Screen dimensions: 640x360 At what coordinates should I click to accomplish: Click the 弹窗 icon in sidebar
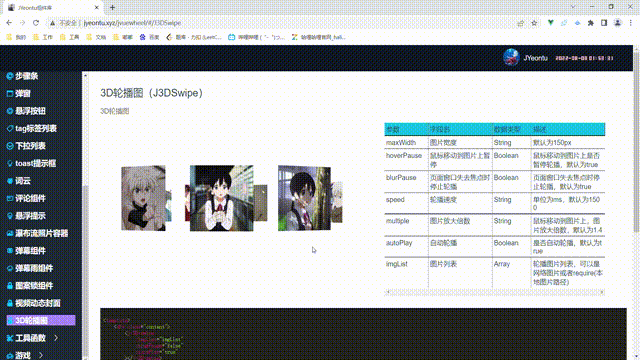coord(10,94)
